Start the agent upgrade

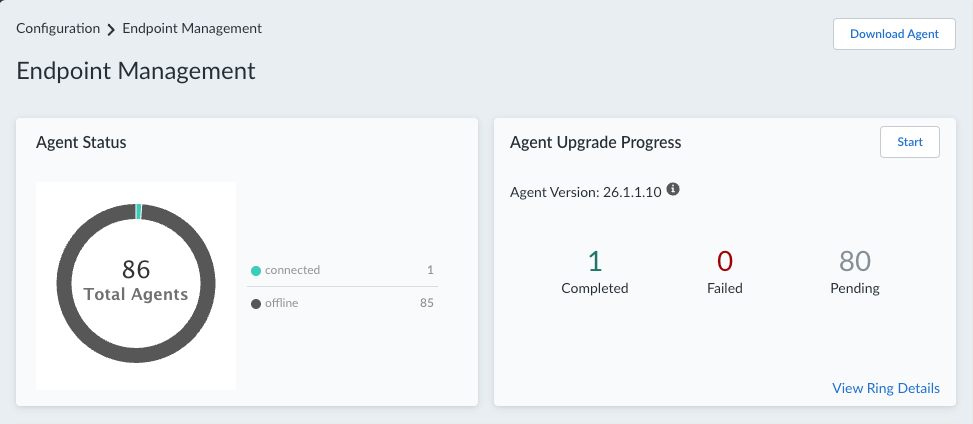tap(910, 142)
